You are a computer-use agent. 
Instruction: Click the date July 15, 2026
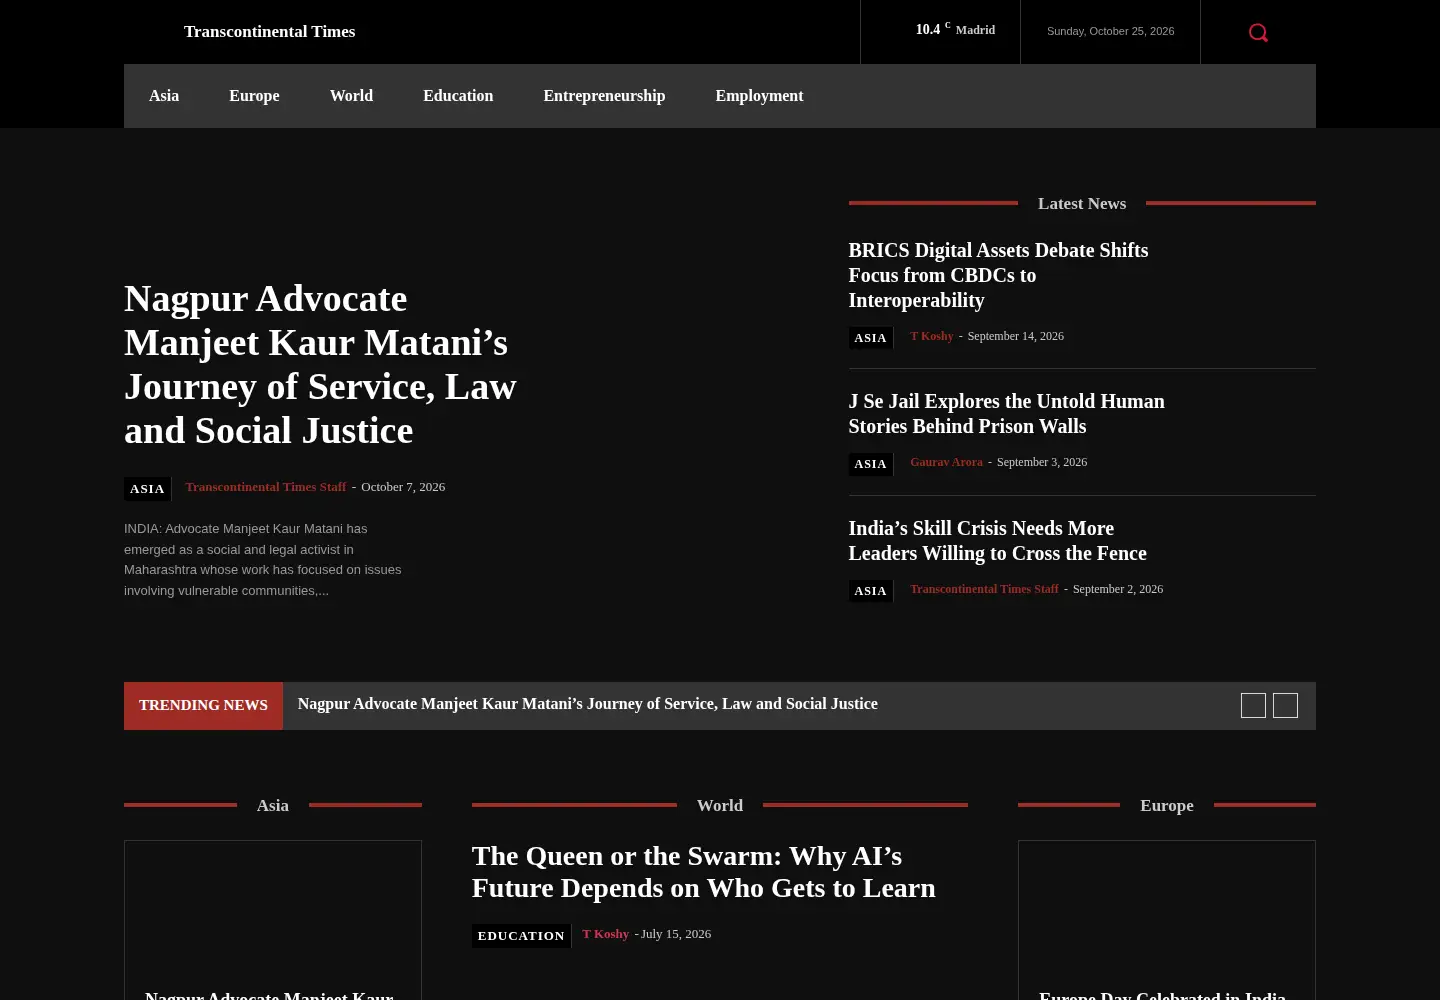(x=676, y=934)
